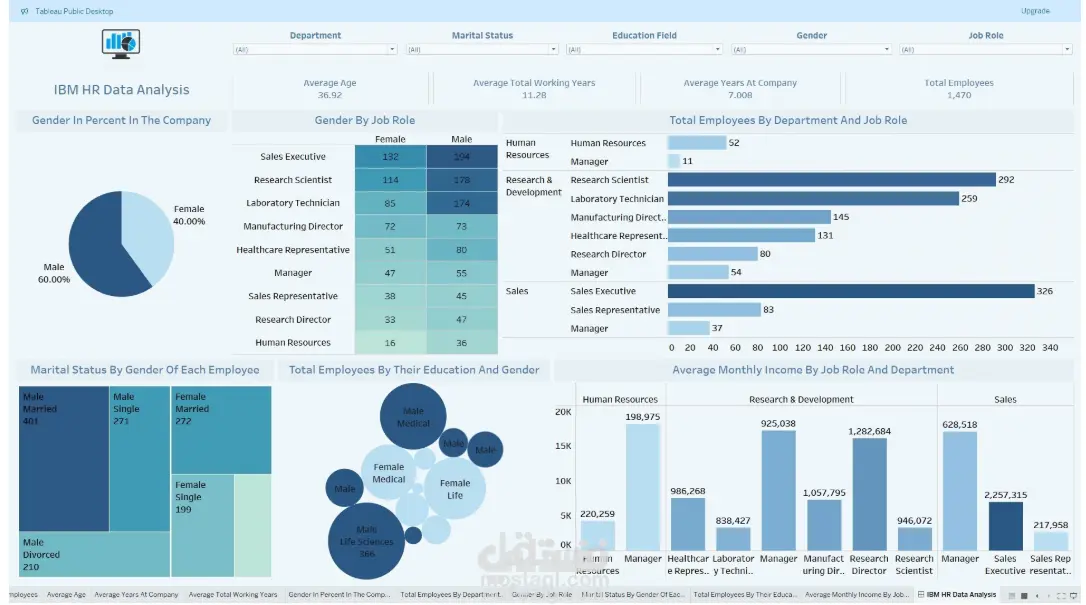The image size is (1086, 605).
Task: Expand the Education Field filter dropdown
Action: (x=644, y=50)
